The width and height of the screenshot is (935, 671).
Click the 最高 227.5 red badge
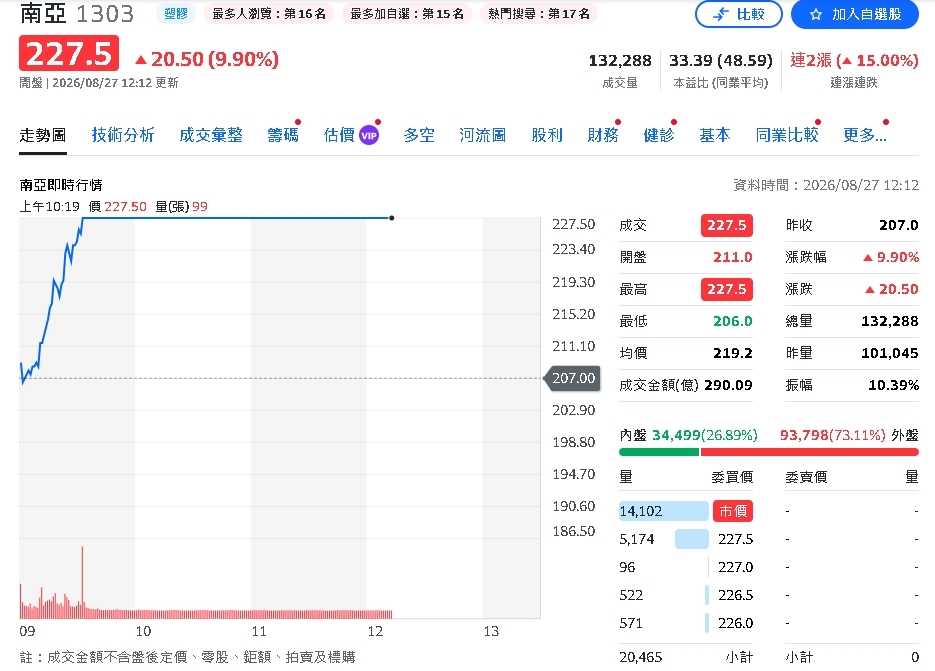point(726,289)
